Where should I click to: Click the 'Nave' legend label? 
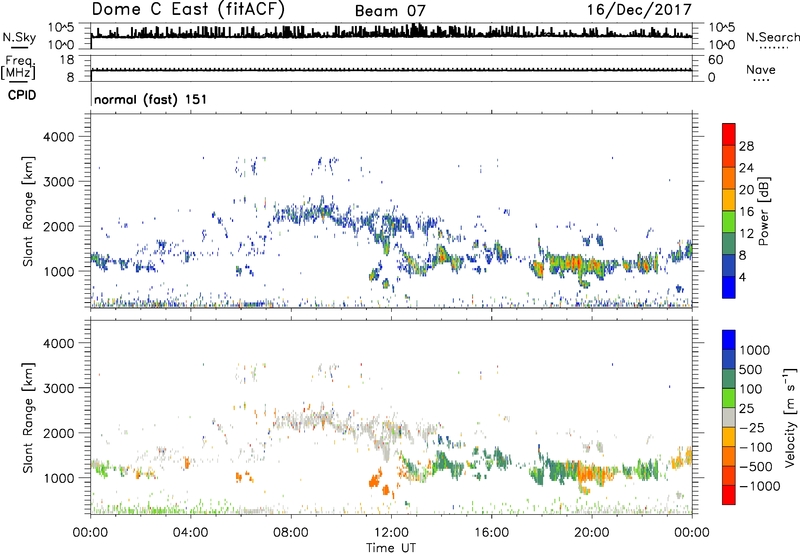click(x=761, y=69)
